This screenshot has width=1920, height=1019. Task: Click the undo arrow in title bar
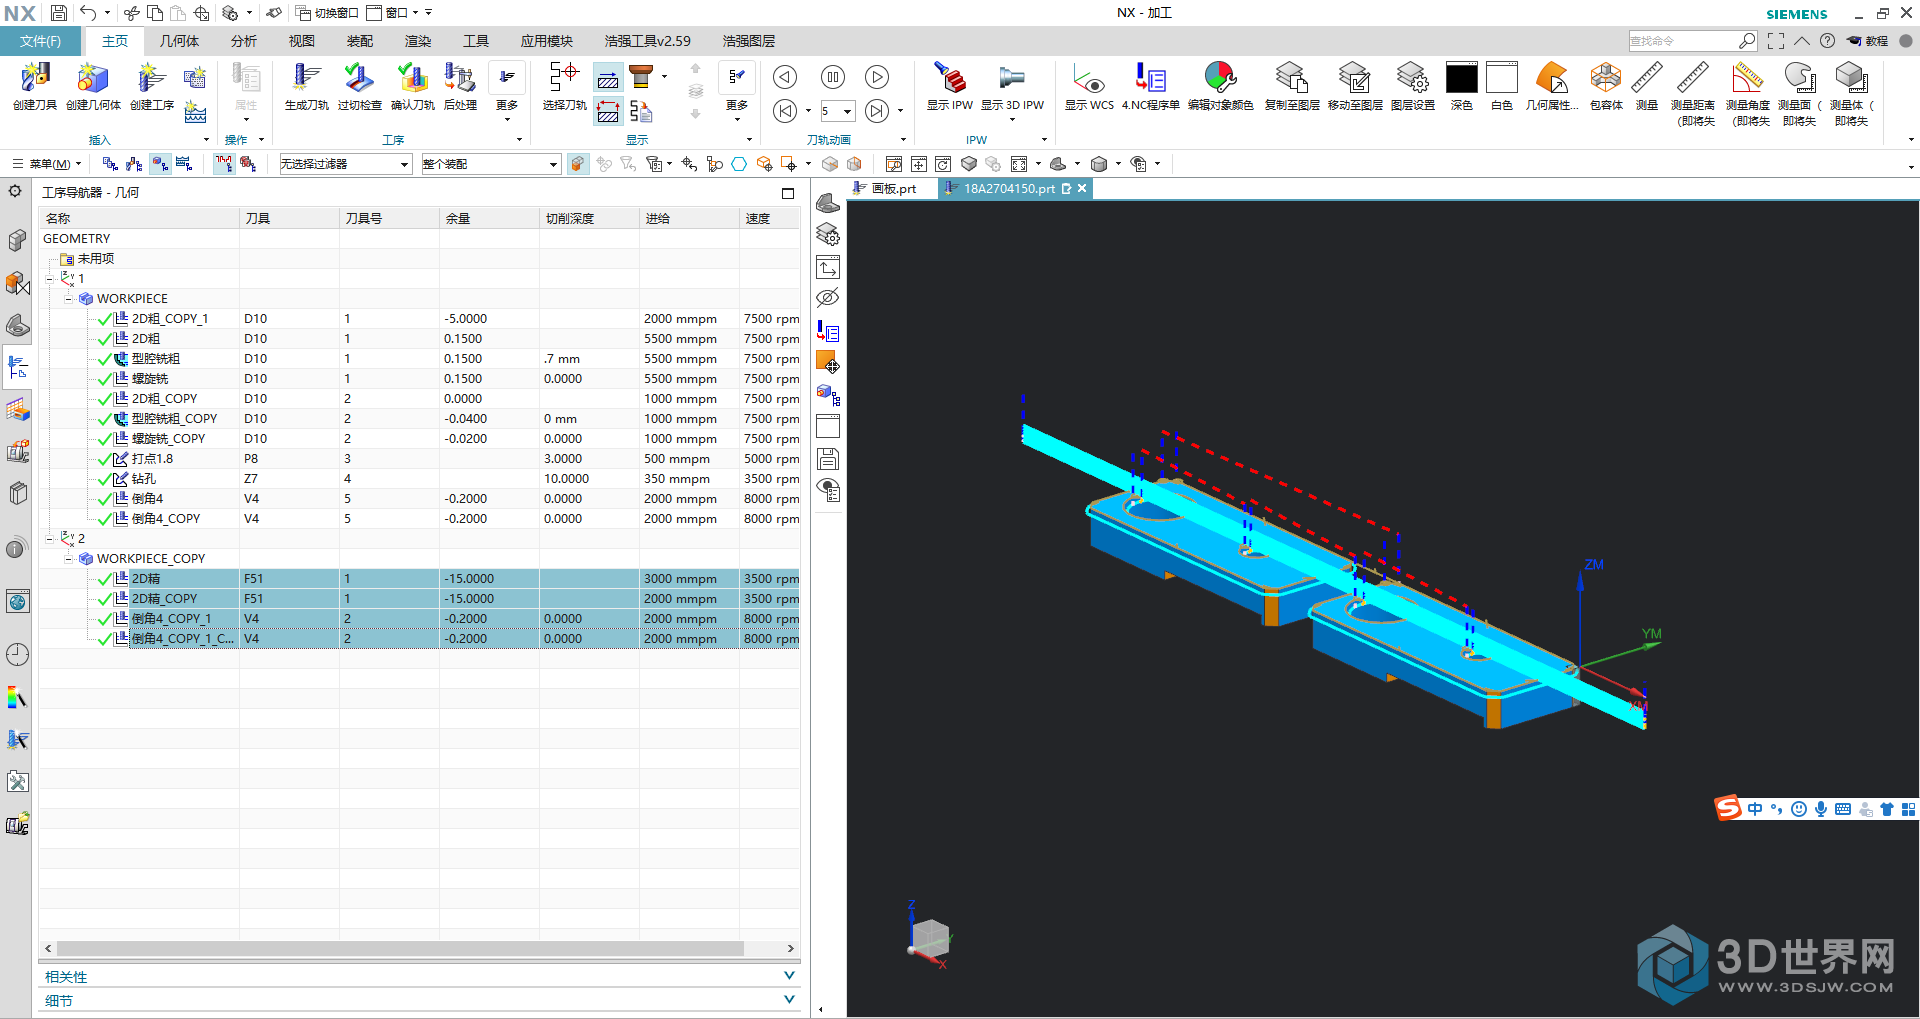[x=88, y=13]
